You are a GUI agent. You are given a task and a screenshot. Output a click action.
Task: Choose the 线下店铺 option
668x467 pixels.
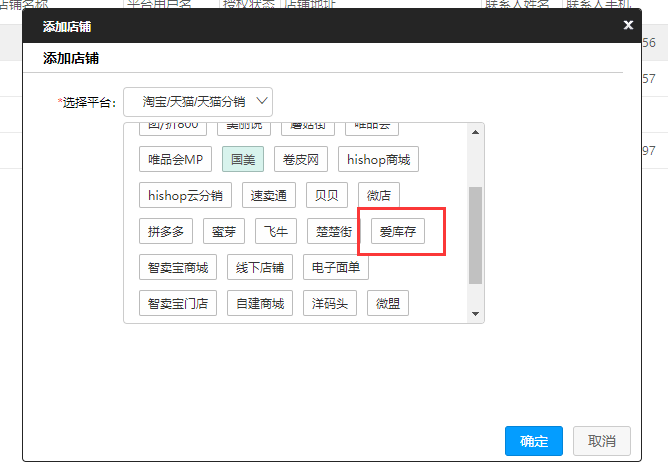tap(260, 267)
